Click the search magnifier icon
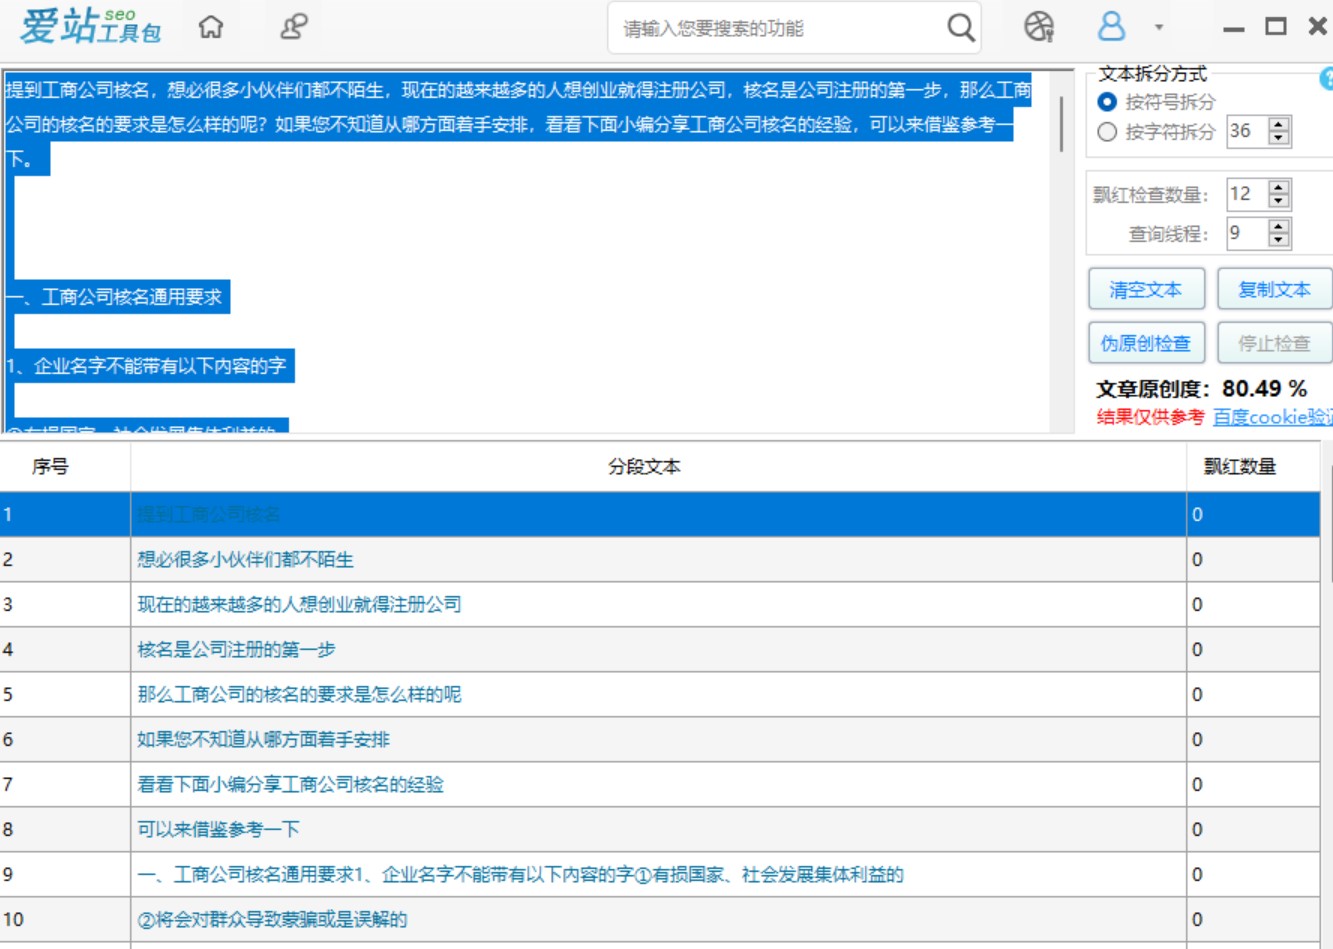 coord(960,28)
